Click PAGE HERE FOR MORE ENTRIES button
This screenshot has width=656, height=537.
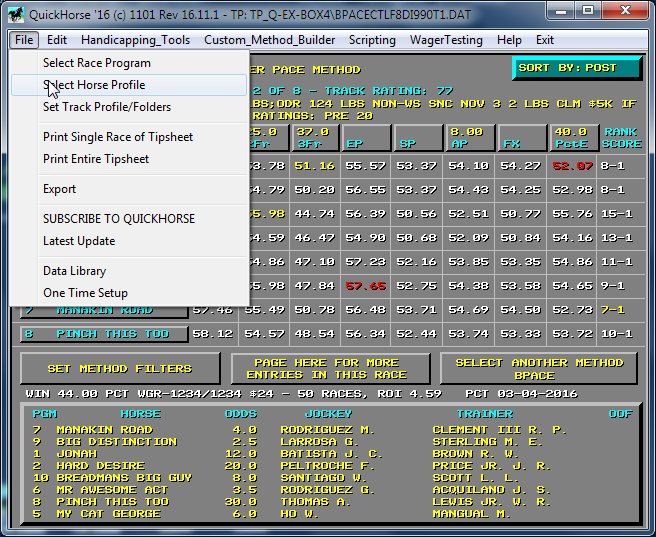[329, 368]
